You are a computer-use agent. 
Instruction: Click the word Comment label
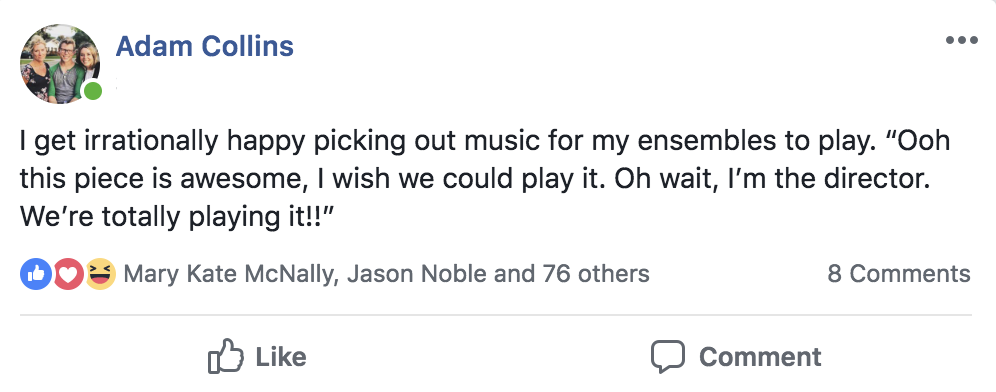(x=760, y=357)
